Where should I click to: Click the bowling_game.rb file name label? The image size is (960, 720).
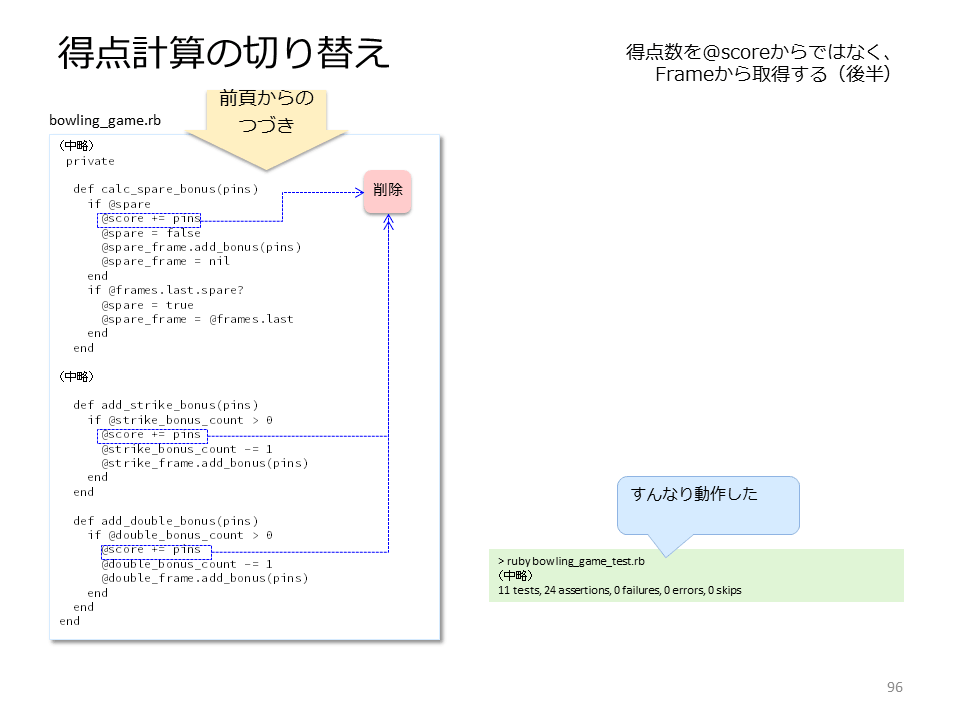point(105,120)
